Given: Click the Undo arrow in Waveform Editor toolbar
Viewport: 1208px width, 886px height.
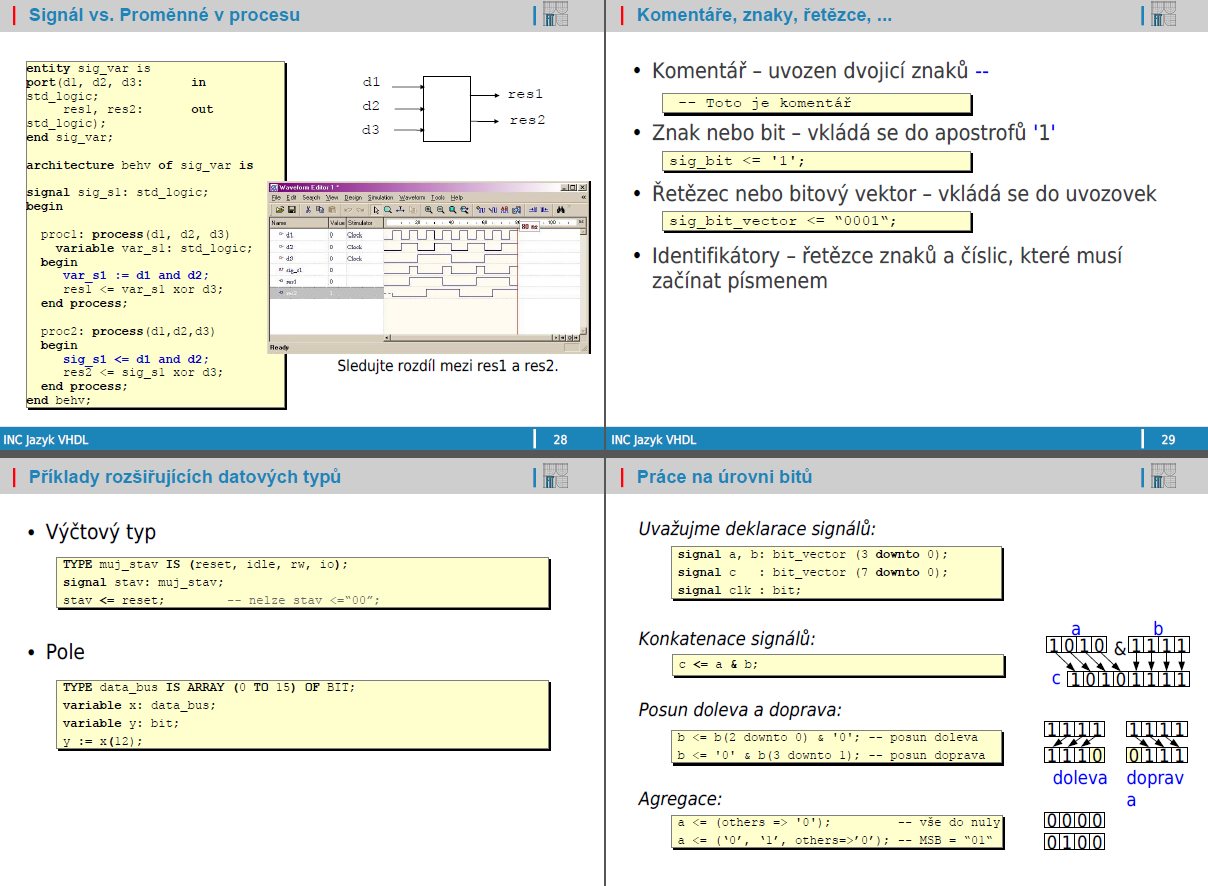Looking at the screenshot, I should point(348,209).
